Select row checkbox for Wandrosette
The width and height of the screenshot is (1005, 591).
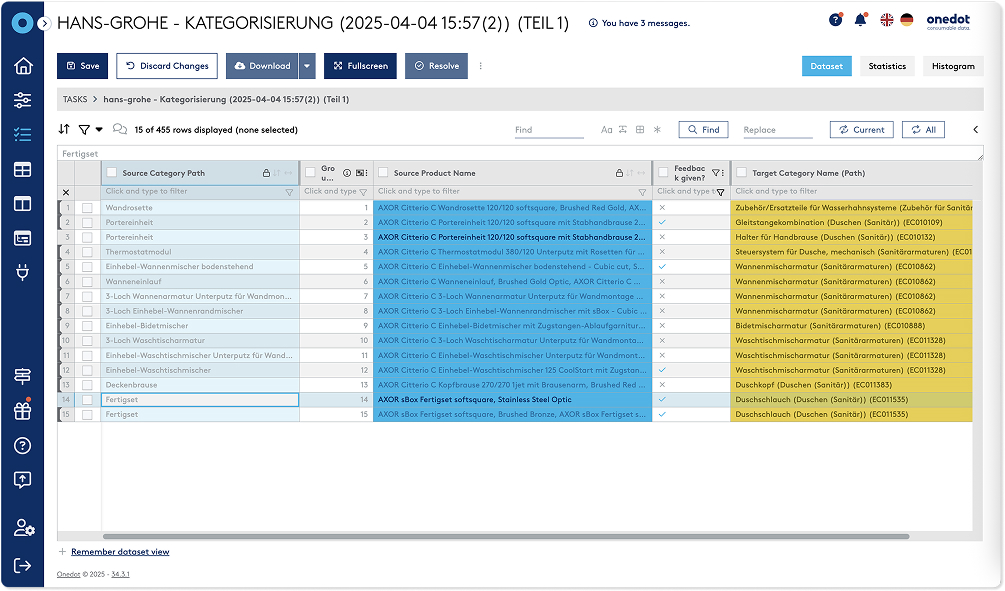(87, 208)
